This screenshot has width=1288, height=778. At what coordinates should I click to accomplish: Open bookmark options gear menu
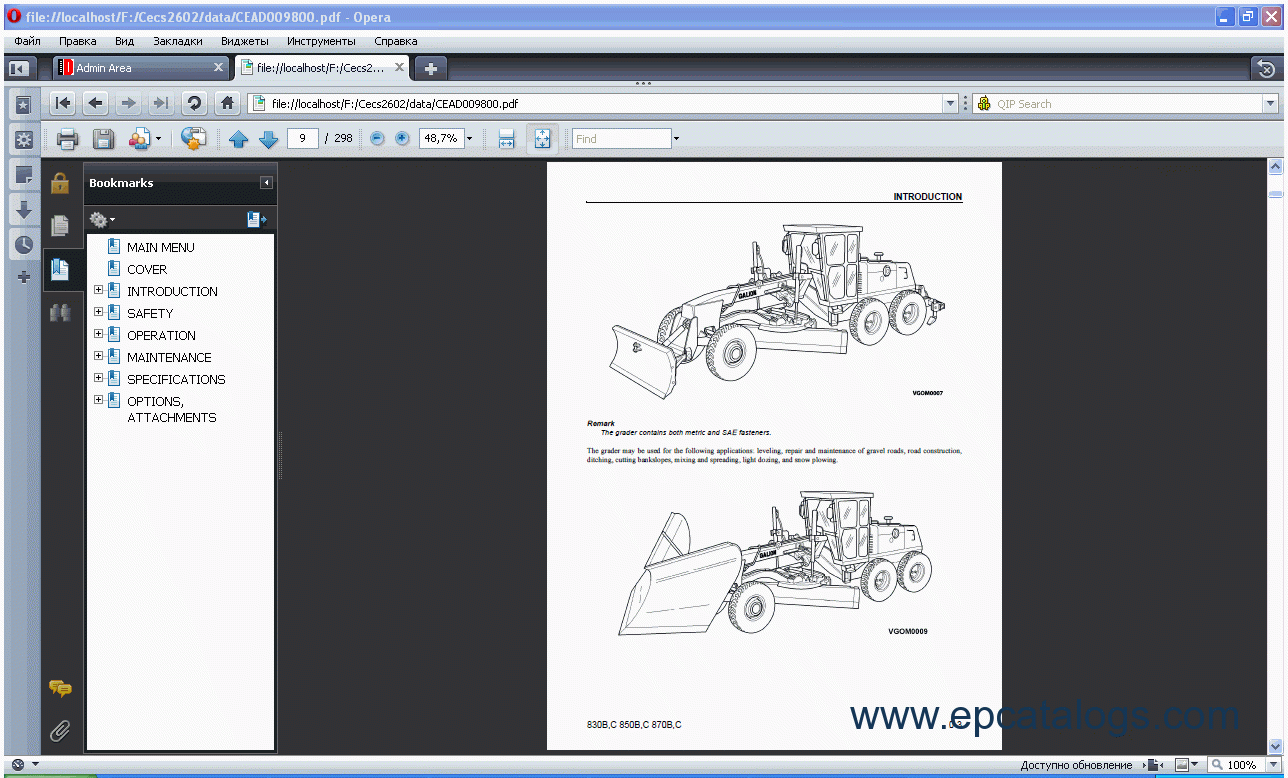pyautogui.click(x=102, y=220)
